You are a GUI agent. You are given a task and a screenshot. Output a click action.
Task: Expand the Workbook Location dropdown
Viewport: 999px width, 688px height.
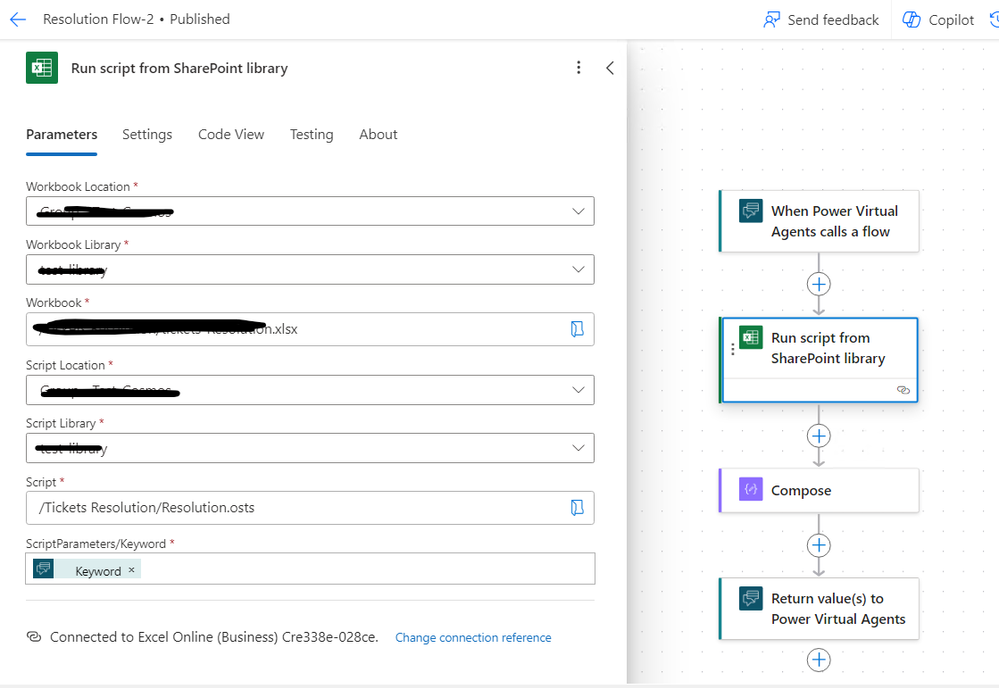click(578, 212)
